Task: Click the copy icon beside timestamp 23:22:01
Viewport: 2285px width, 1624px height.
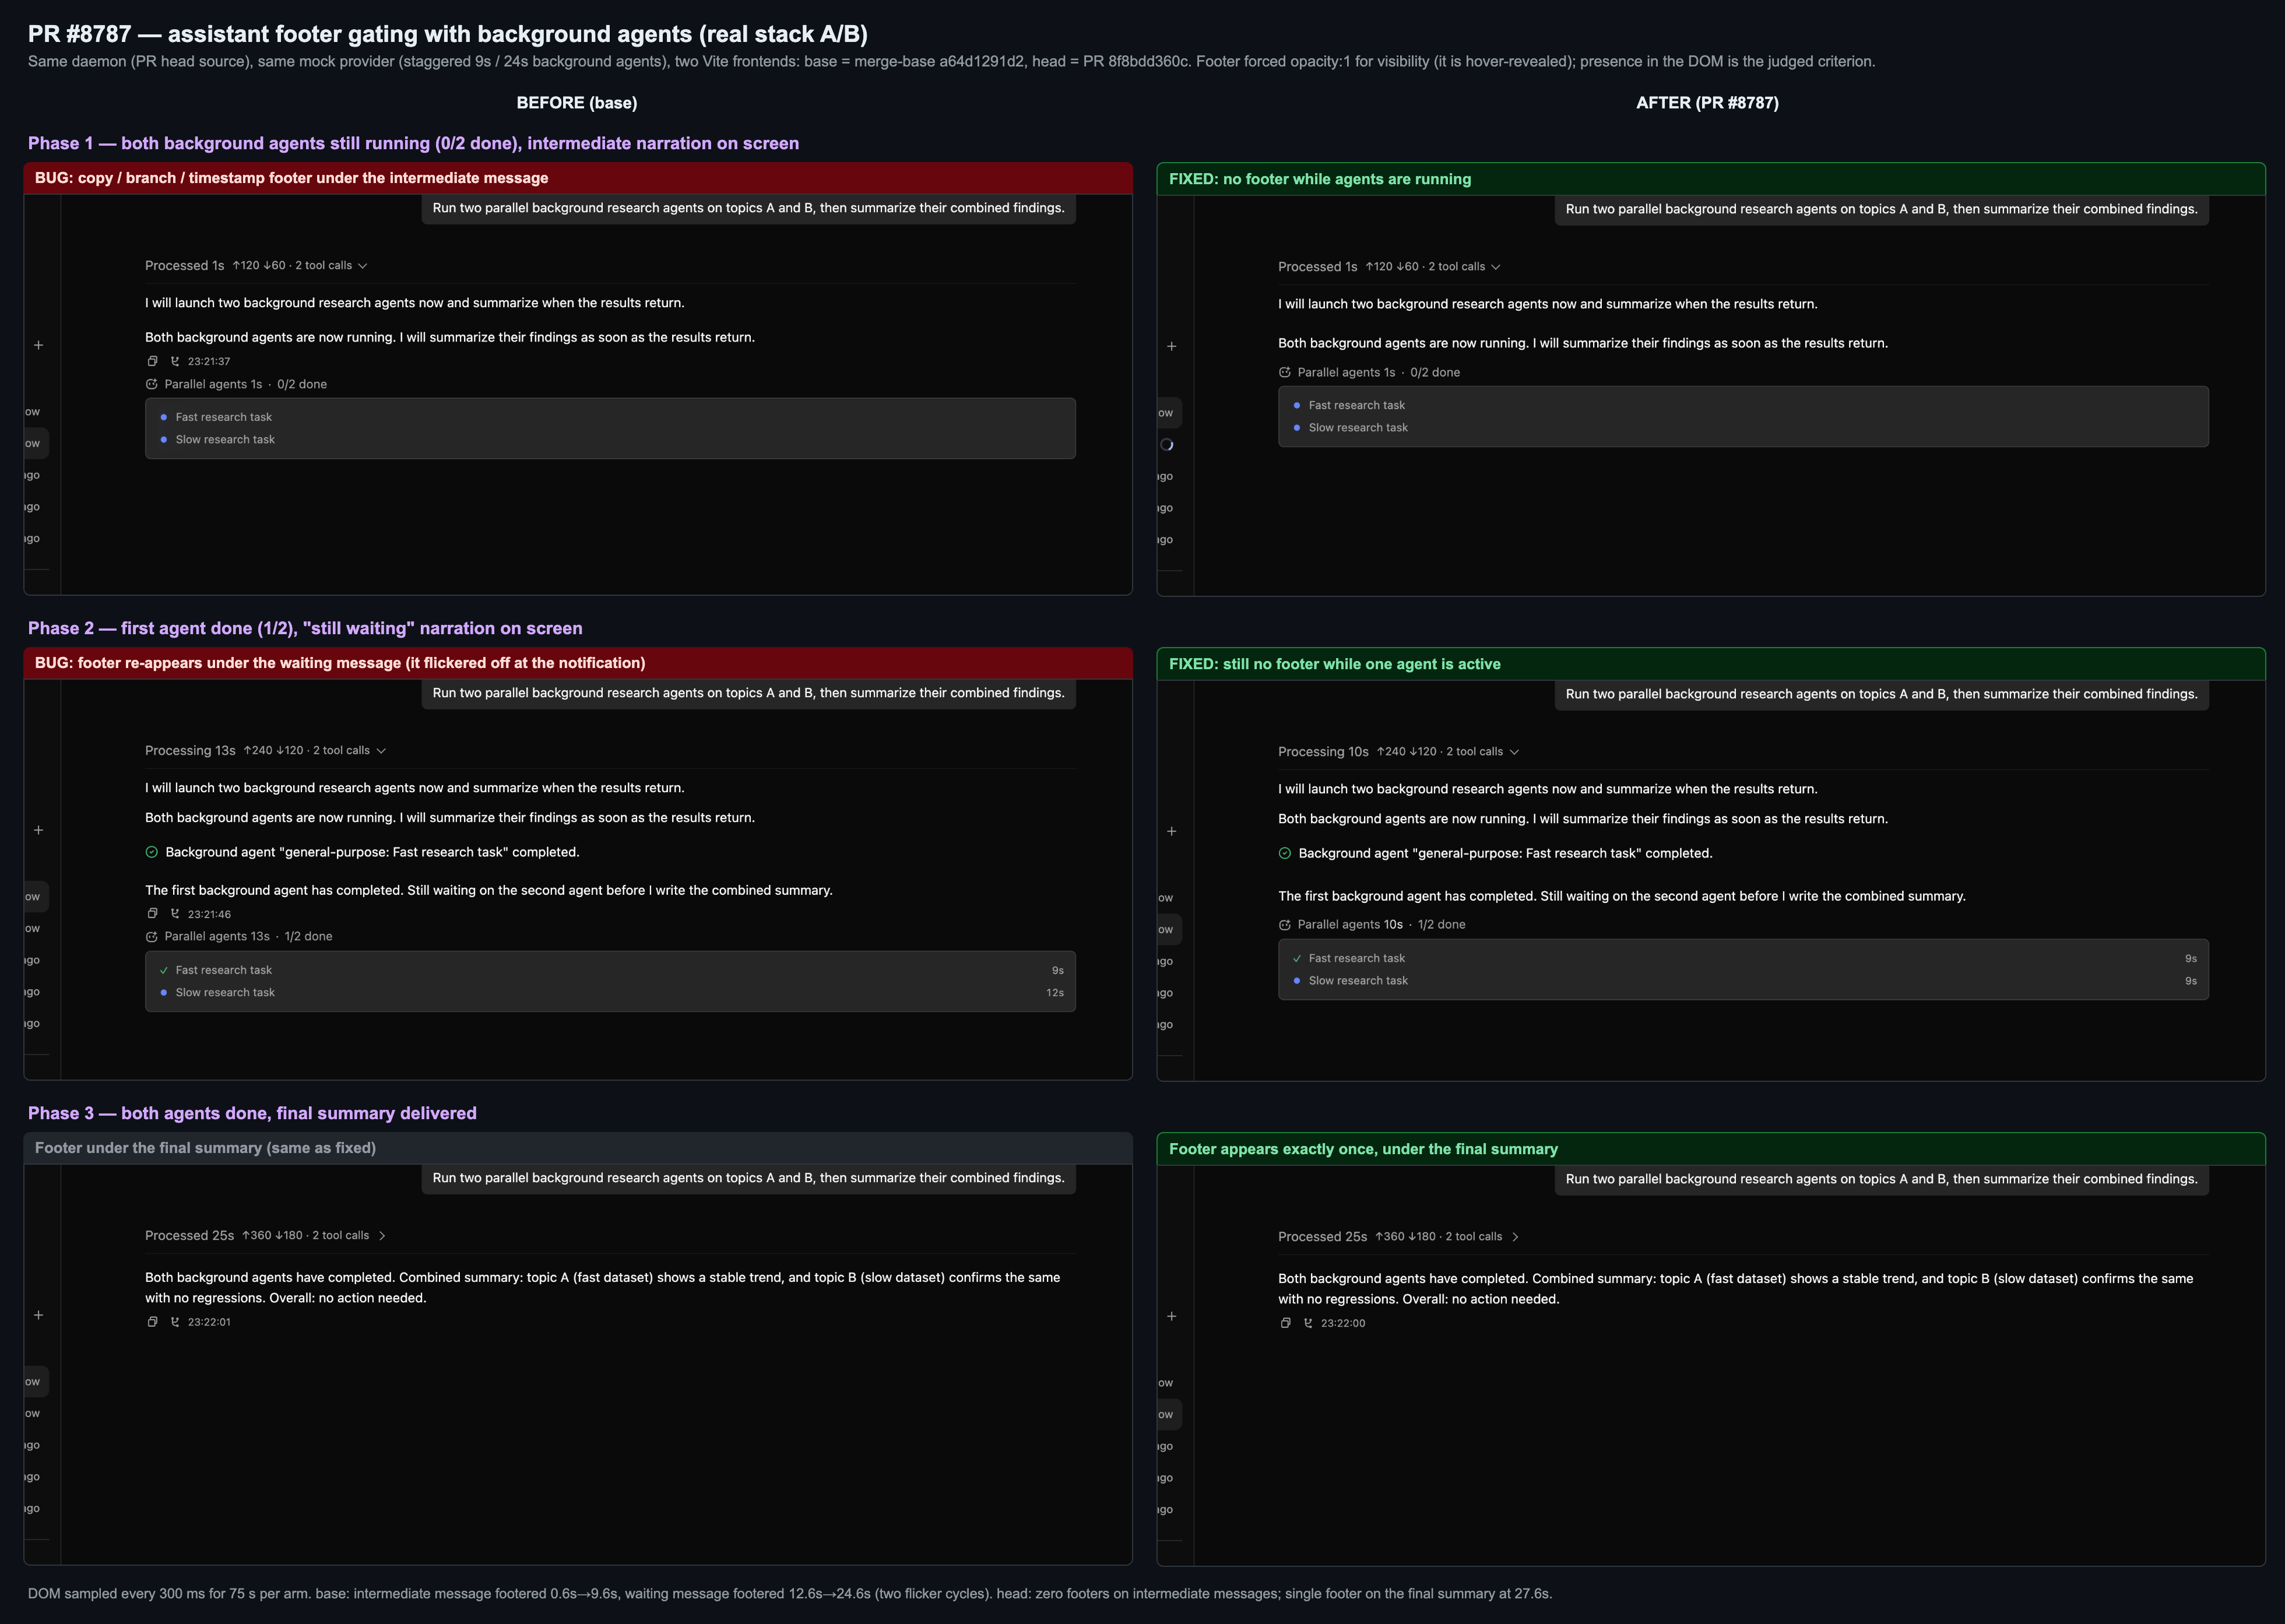Action: coord(152,1321)
